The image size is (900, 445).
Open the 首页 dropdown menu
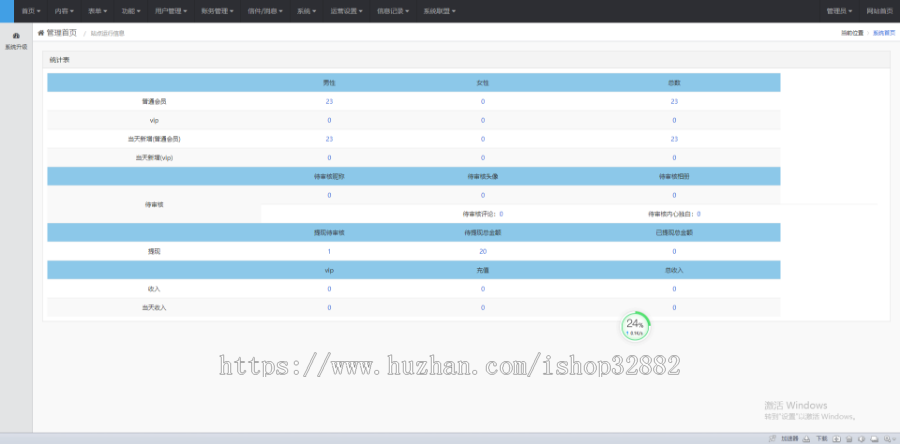coord(31,11)
